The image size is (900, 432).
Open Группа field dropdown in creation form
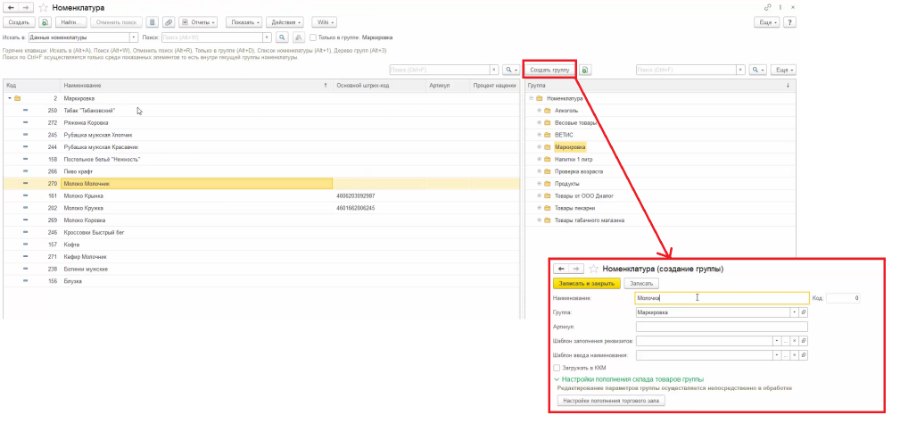point(795,313)
